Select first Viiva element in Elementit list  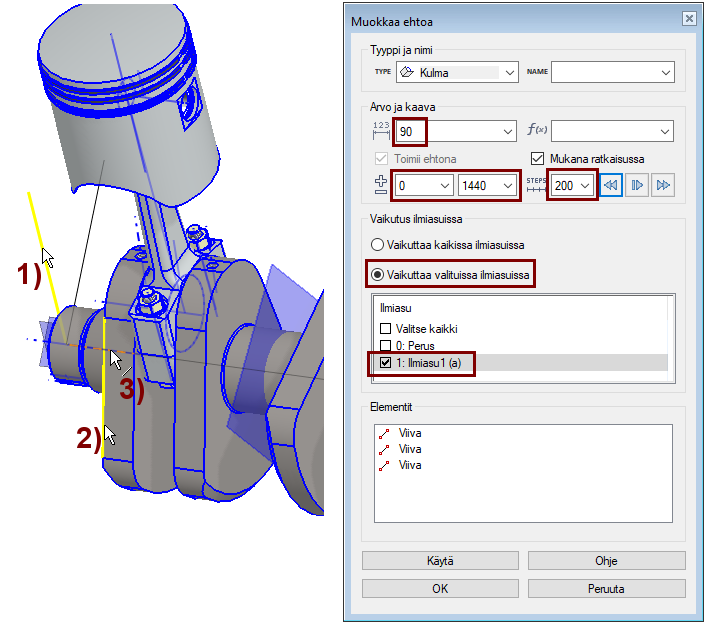click(x=410, y=435)
